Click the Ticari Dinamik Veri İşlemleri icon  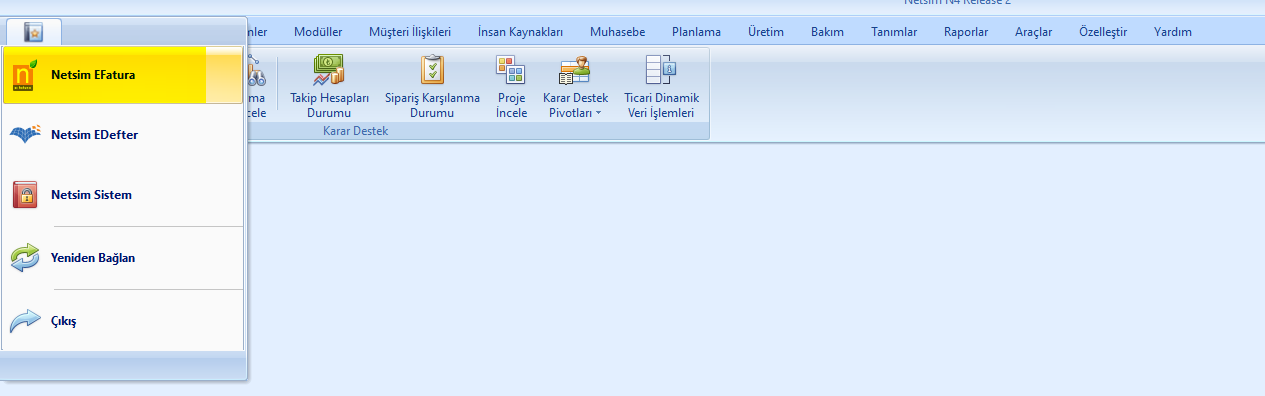pos(661,69)
